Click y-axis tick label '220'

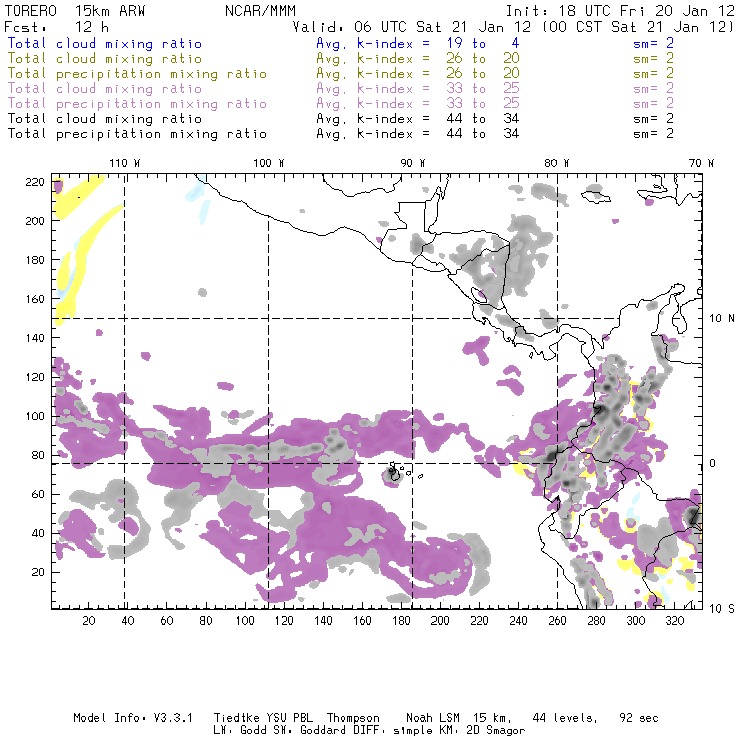(35, 182)
